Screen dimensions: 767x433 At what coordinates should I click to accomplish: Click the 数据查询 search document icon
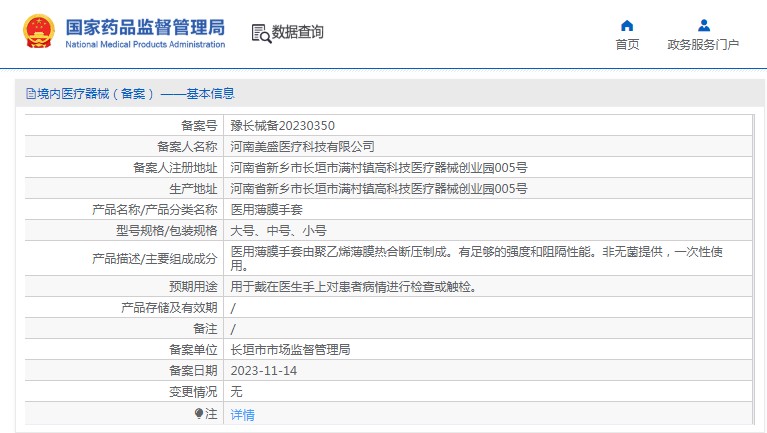click(x=261, y=33)
